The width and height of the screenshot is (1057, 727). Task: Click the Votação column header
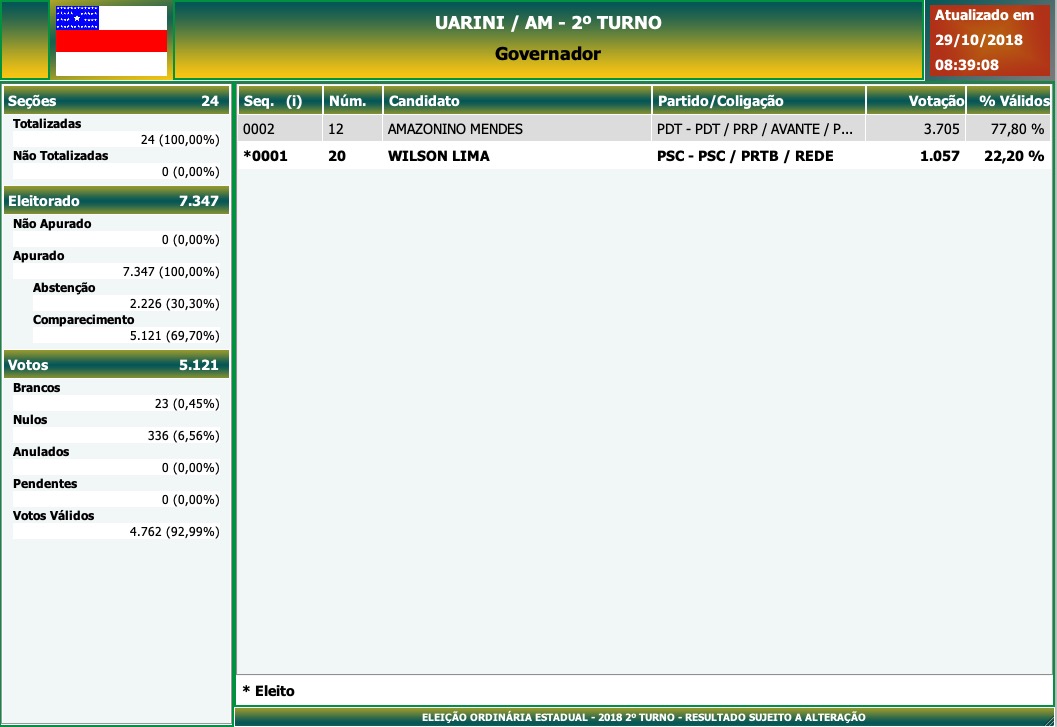[916, 101]
